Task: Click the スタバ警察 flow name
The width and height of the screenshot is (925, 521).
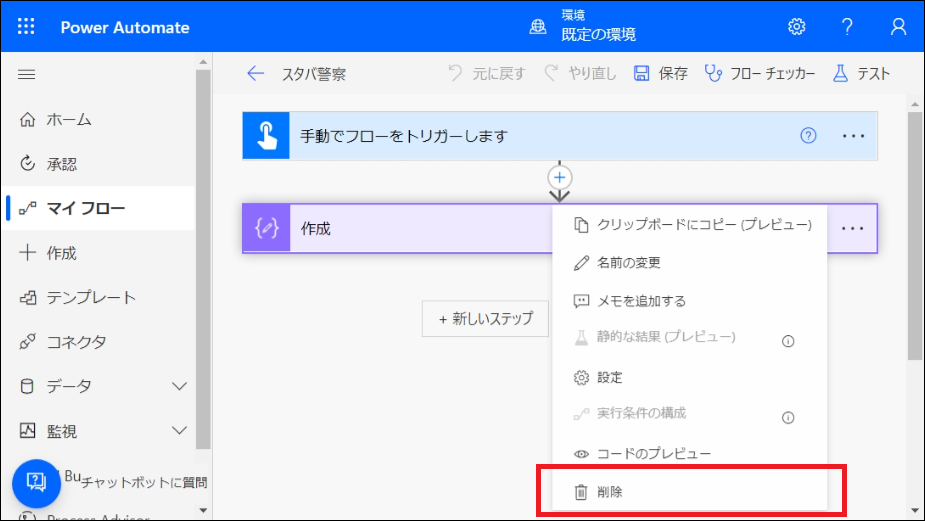Action: (313, 74)
